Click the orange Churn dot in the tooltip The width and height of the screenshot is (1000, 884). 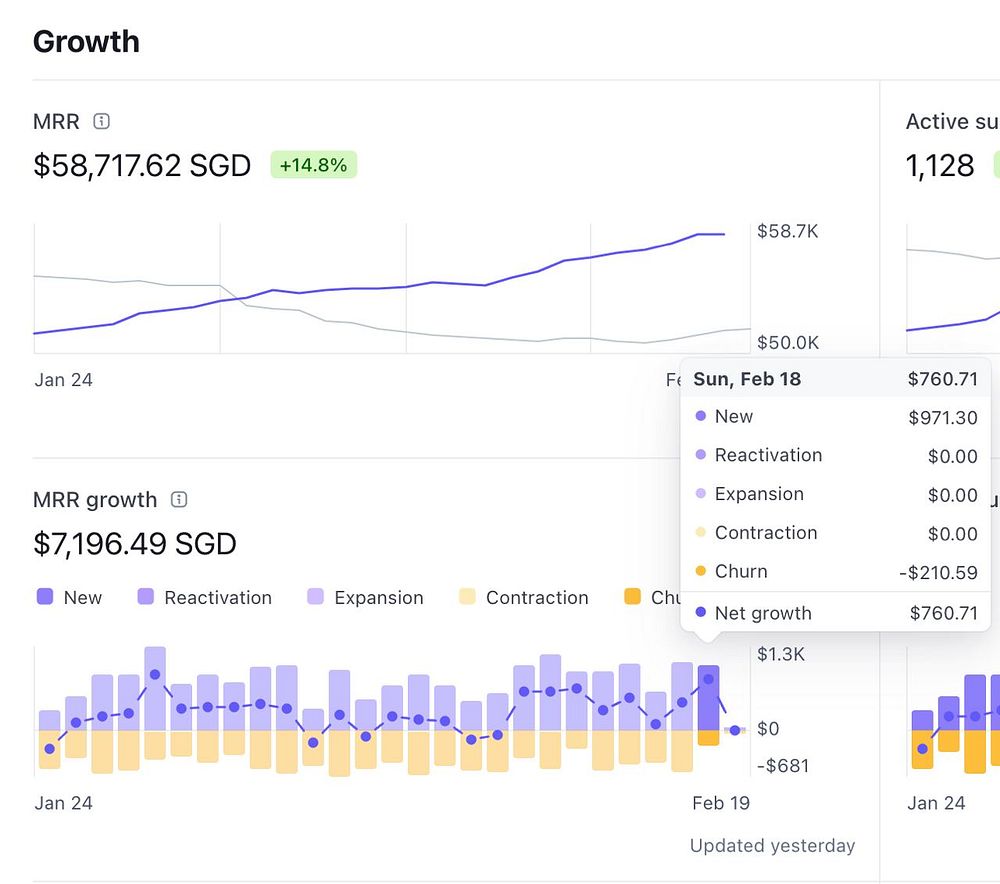700,572
